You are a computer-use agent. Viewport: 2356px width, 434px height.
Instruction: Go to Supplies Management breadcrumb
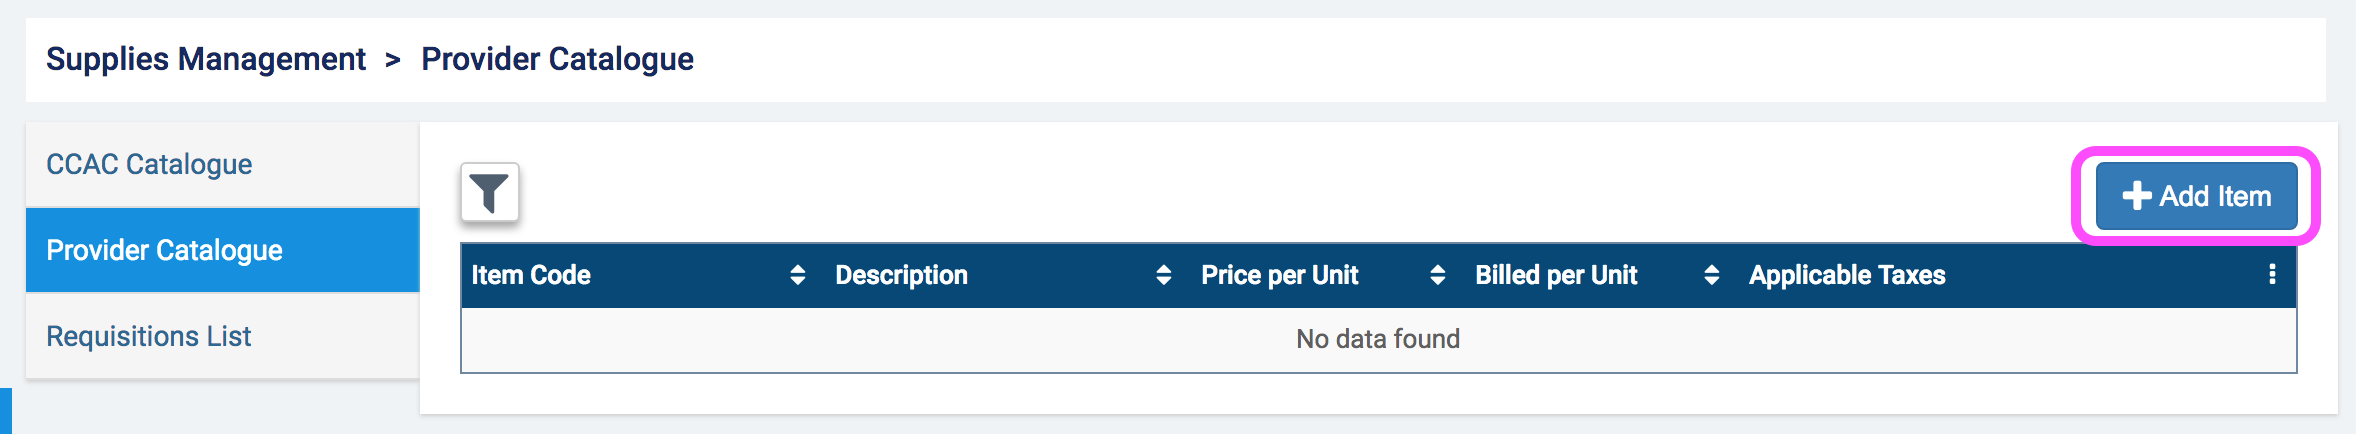pyautogui.click(x=206, y=60)
